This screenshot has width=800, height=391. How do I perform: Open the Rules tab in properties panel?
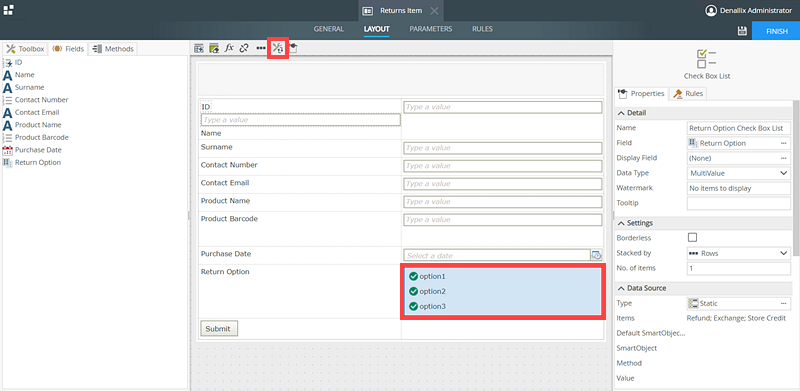point(688,93)
